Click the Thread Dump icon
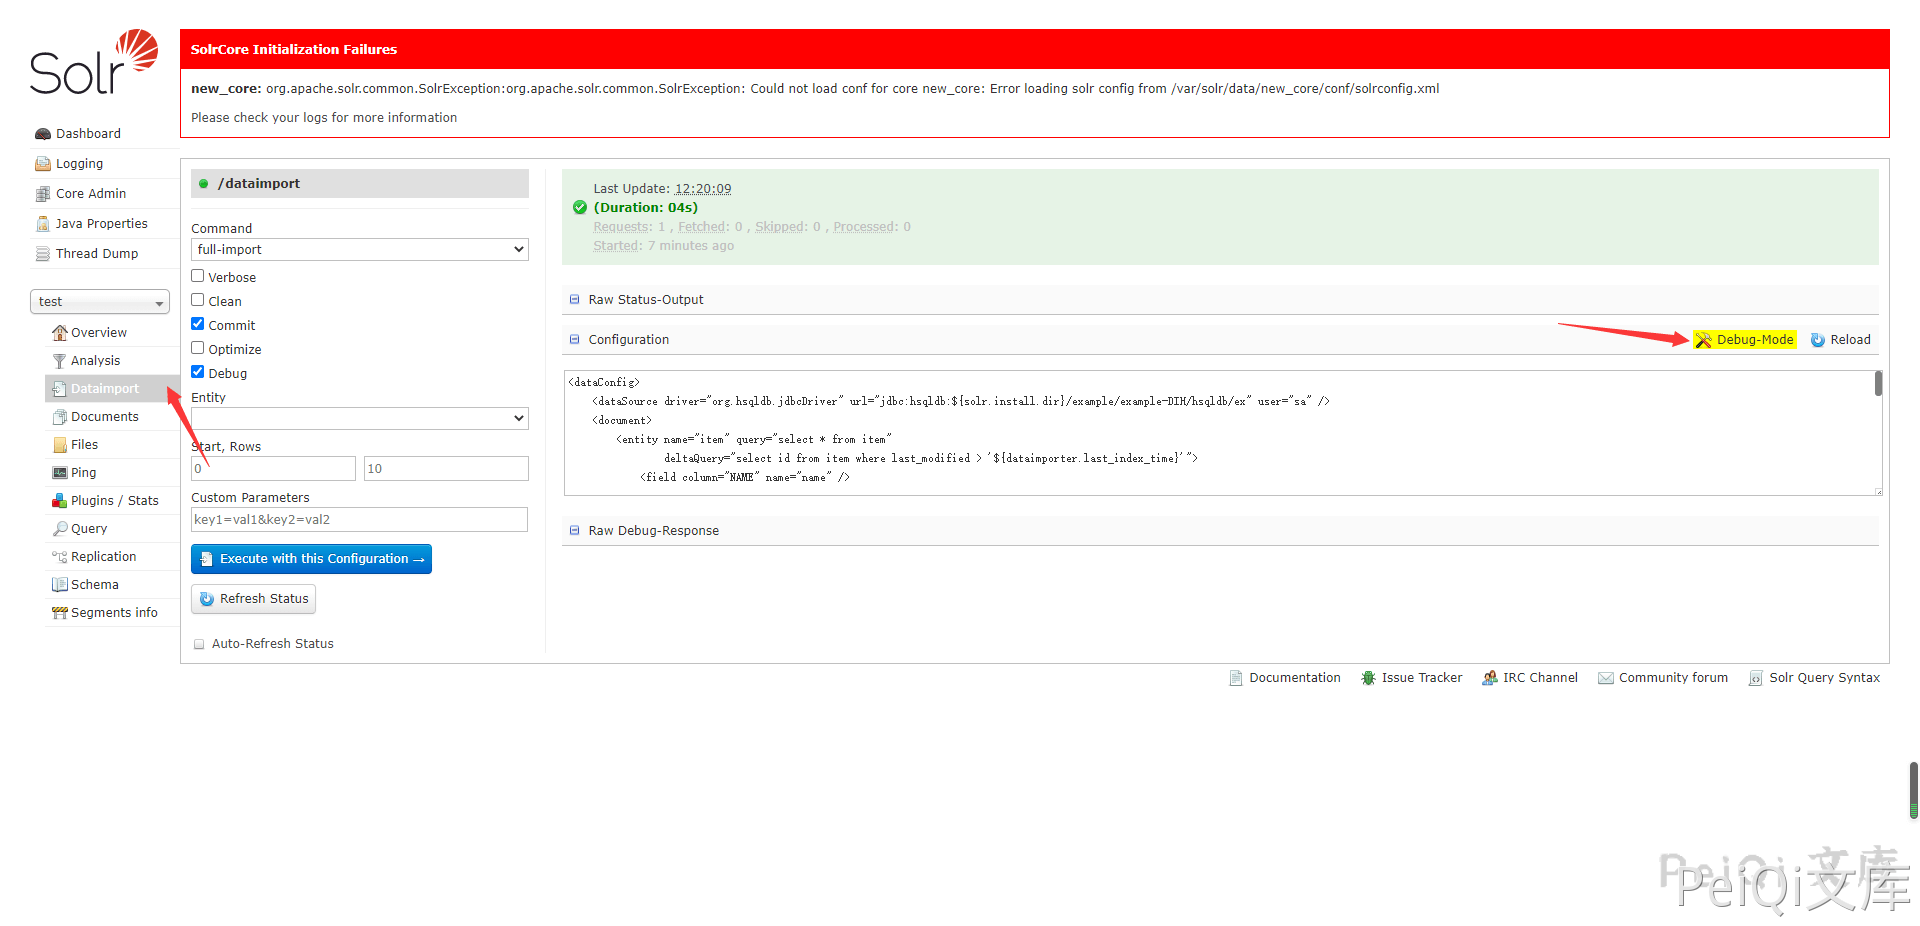Screen dimensions: 1920x926 pyautogui.click(x=42, y=254)
